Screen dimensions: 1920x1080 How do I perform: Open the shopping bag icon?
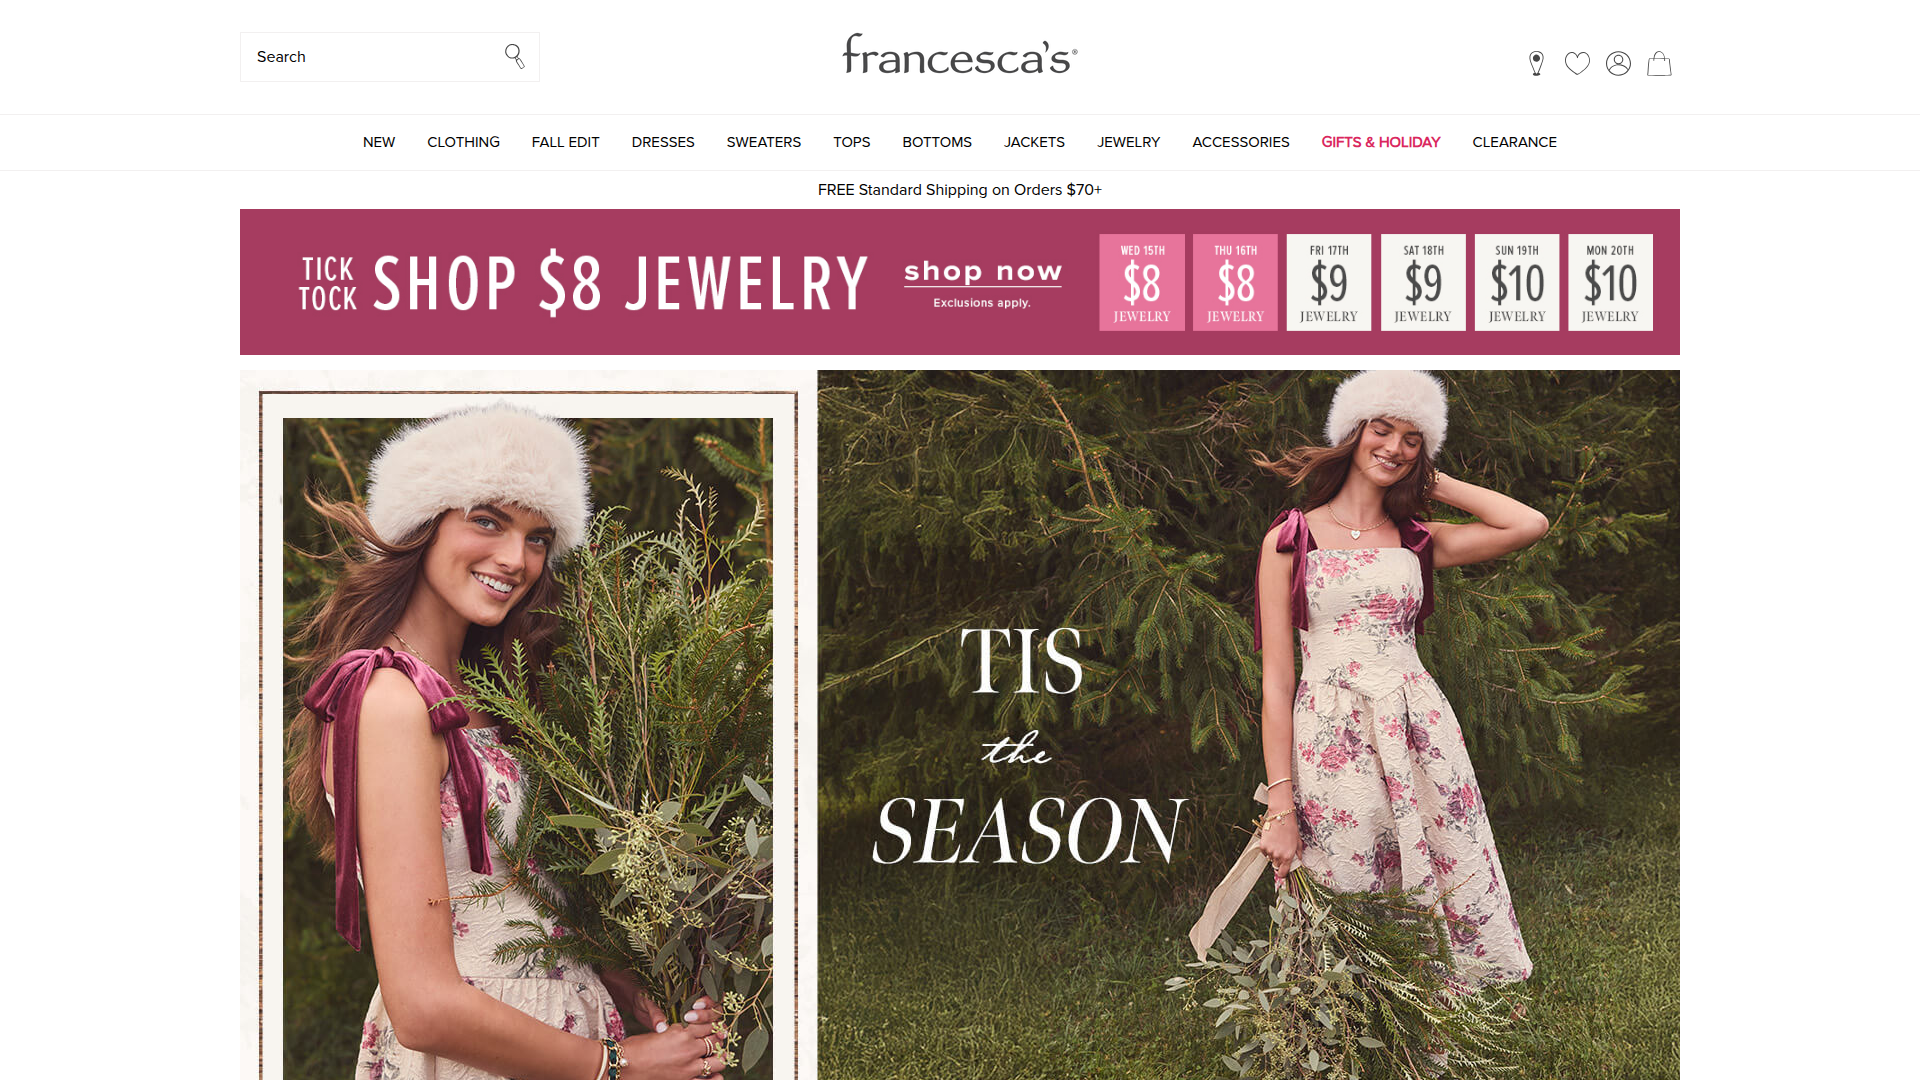pyautogui.click(x=1659, y=63)
